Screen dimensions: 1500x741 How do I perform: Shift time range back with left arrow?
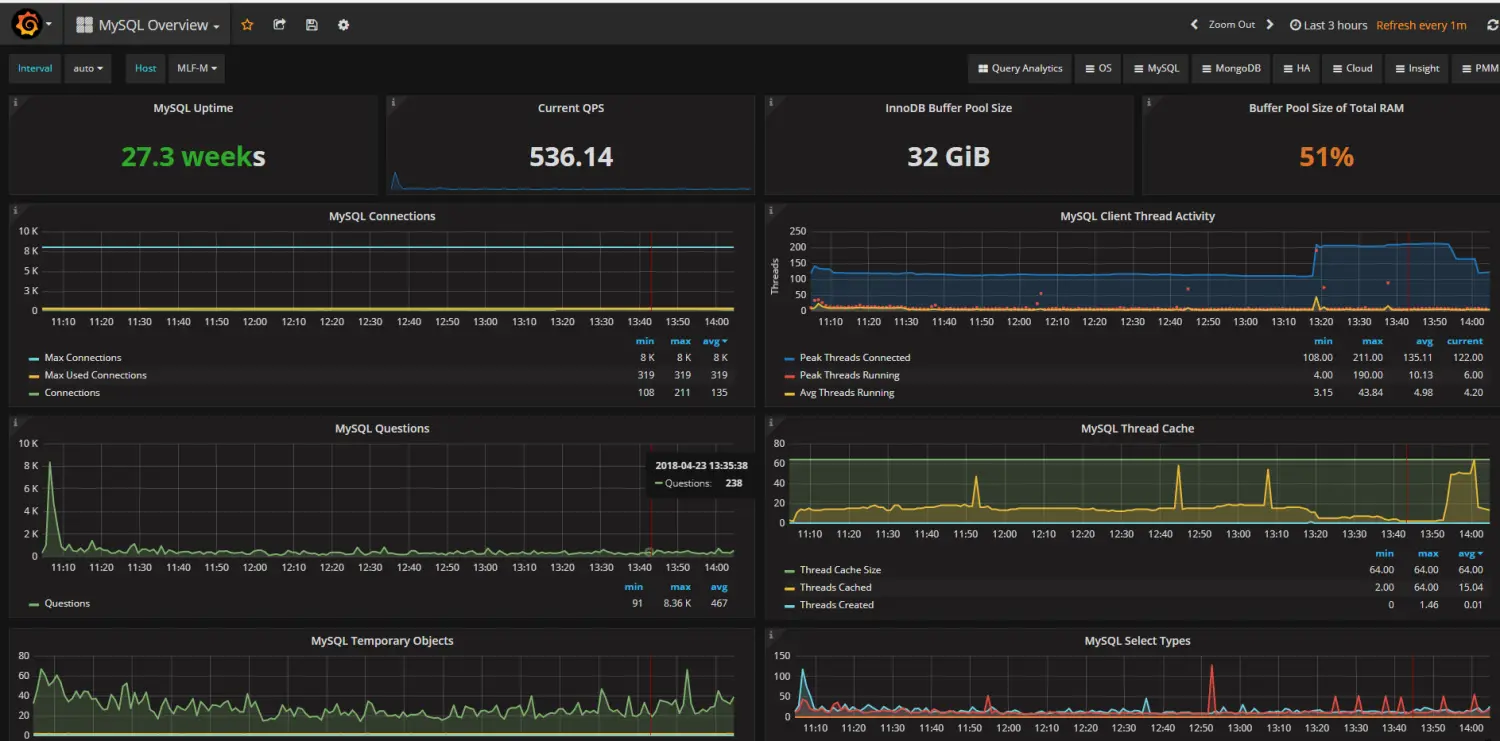pos(1194,25)
